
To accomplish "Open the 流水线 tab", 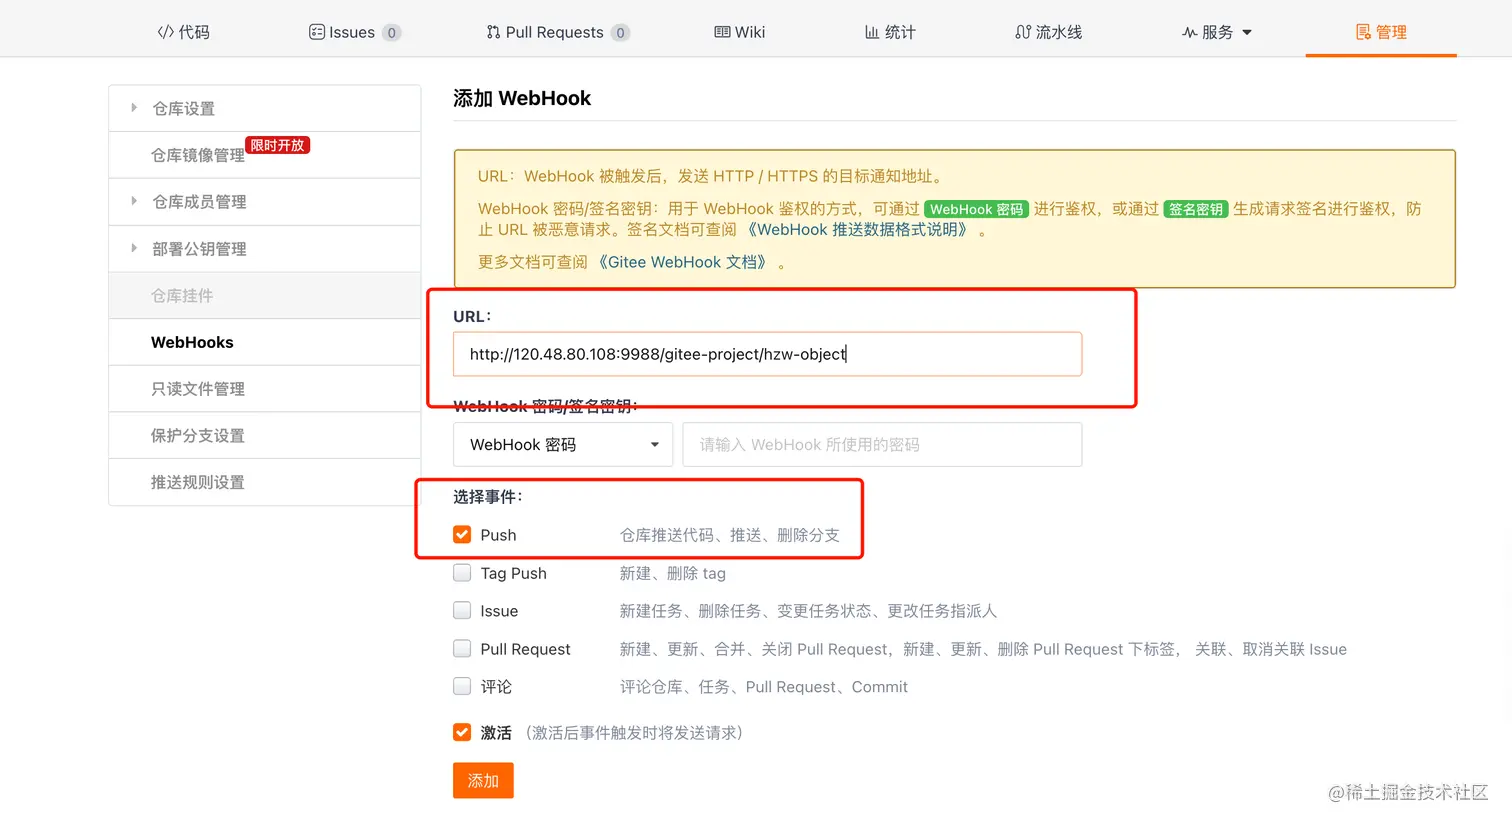I will coord(1049,32).
